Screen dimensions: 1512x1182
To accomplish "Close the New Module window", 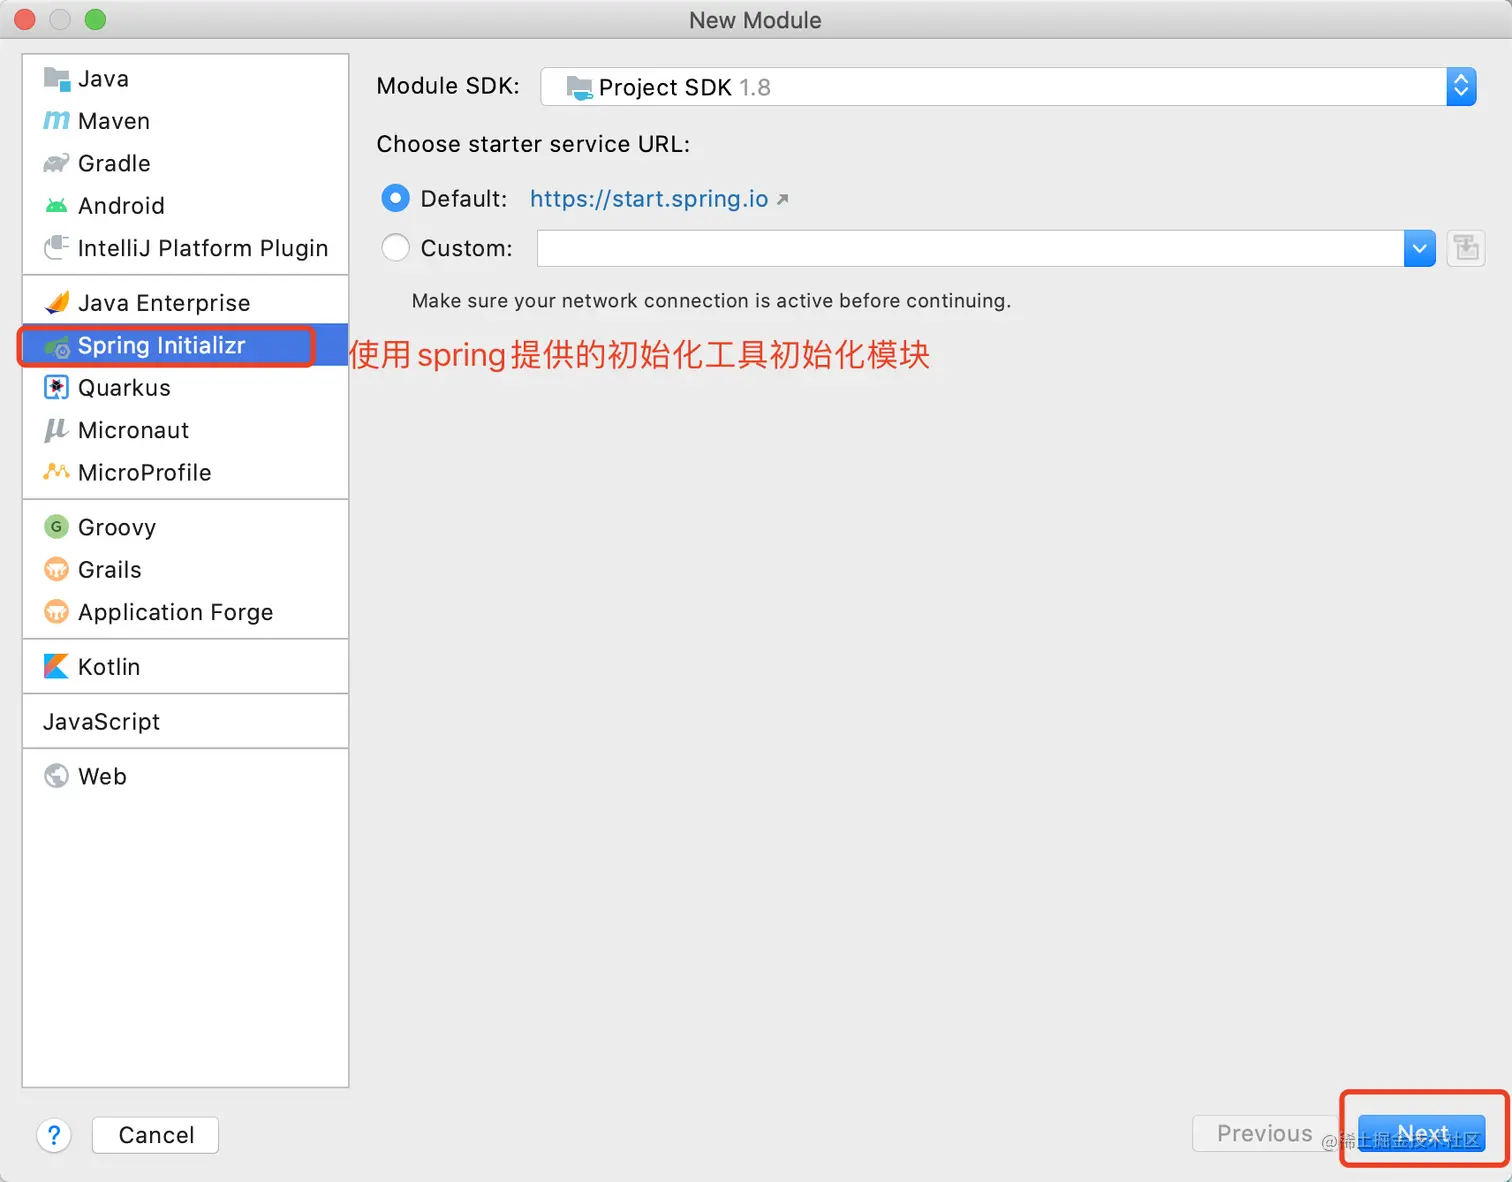I will (x=25, y=19).
